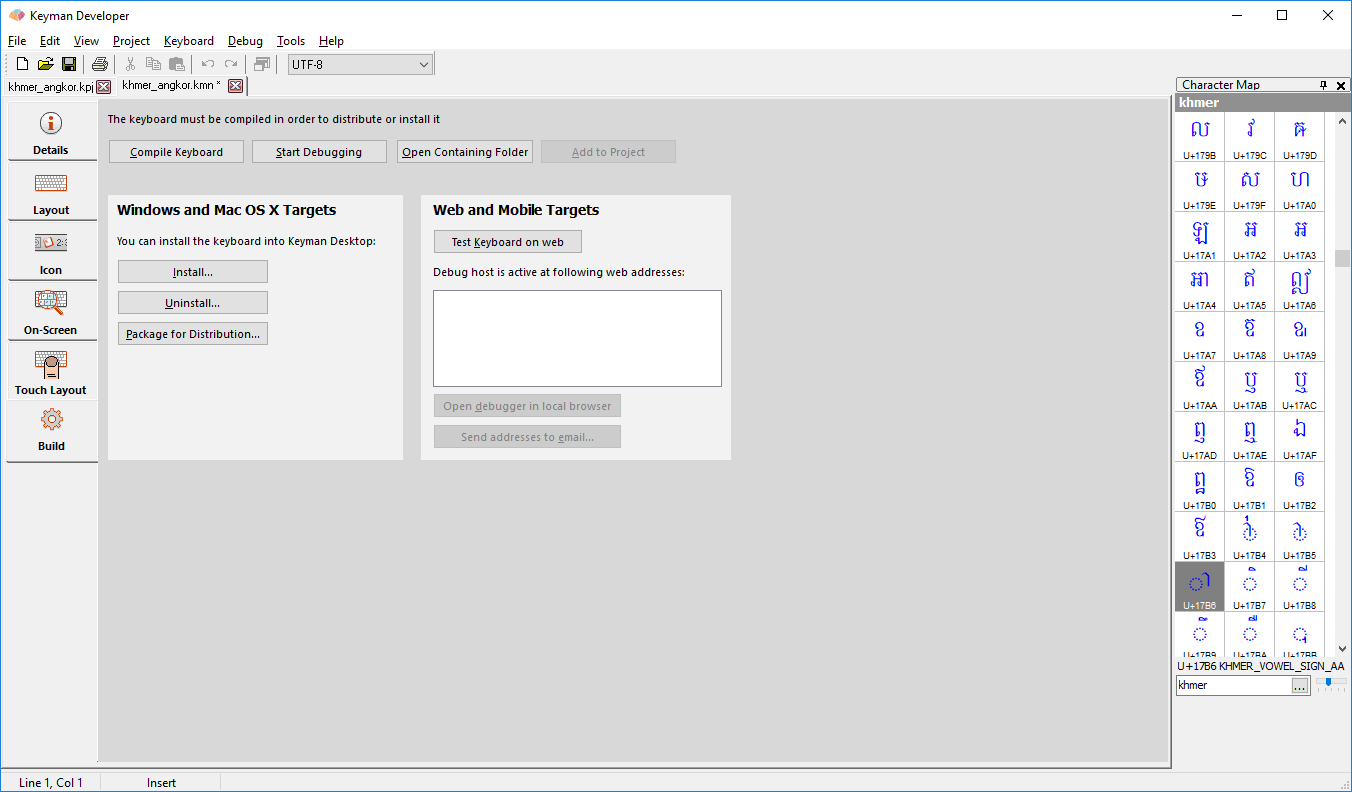Click the Save file toolbar icon
Image resolution: width=1352 pixels, height=792 pixels.
(69, 64)
